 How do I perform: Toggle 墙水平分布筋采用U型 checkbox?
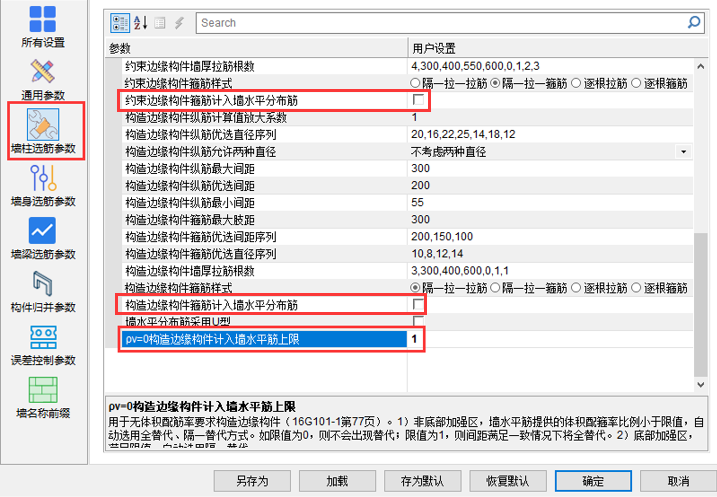pos(418,321)
